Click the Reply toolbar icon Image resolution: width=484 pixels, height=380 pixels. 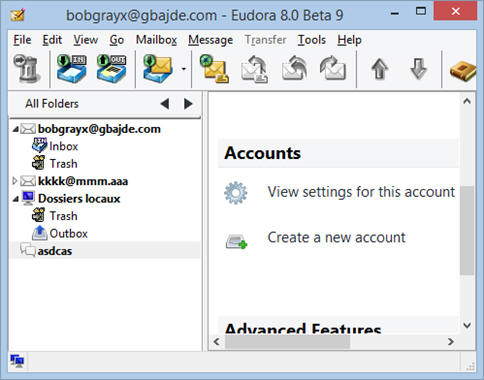254,69
